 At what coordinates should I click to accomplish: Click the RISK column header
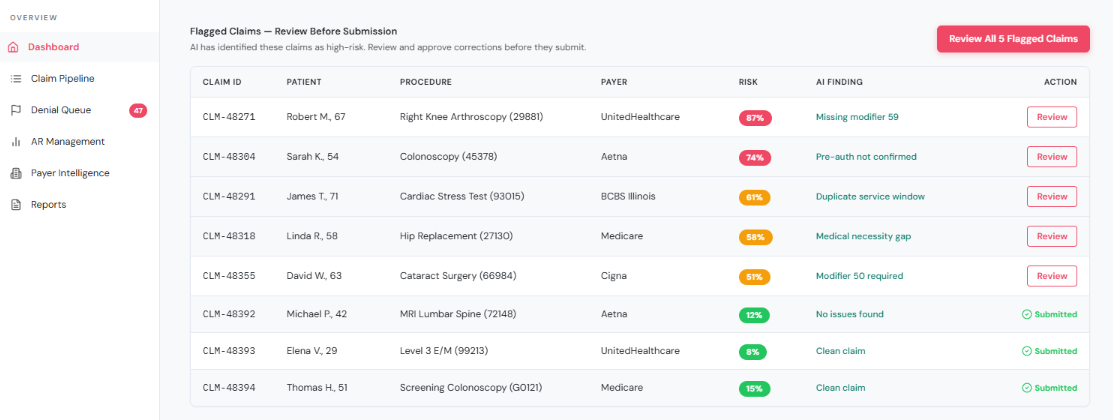pyautogui.click(x=748, y=82)
